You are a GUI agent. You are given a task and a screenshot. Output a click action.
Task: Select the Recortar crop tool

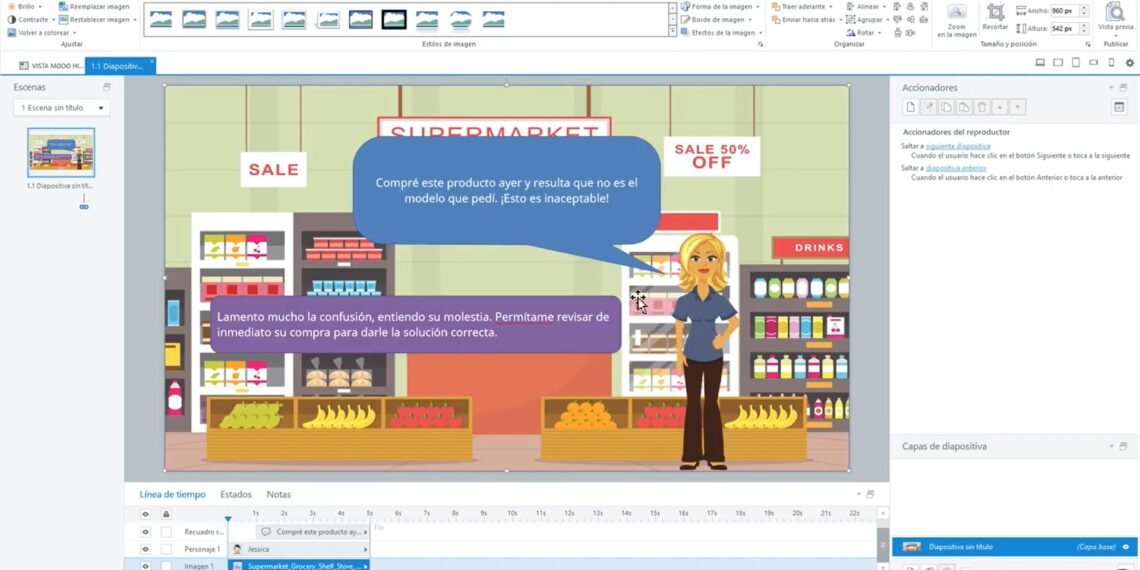[x=995, y=17]
